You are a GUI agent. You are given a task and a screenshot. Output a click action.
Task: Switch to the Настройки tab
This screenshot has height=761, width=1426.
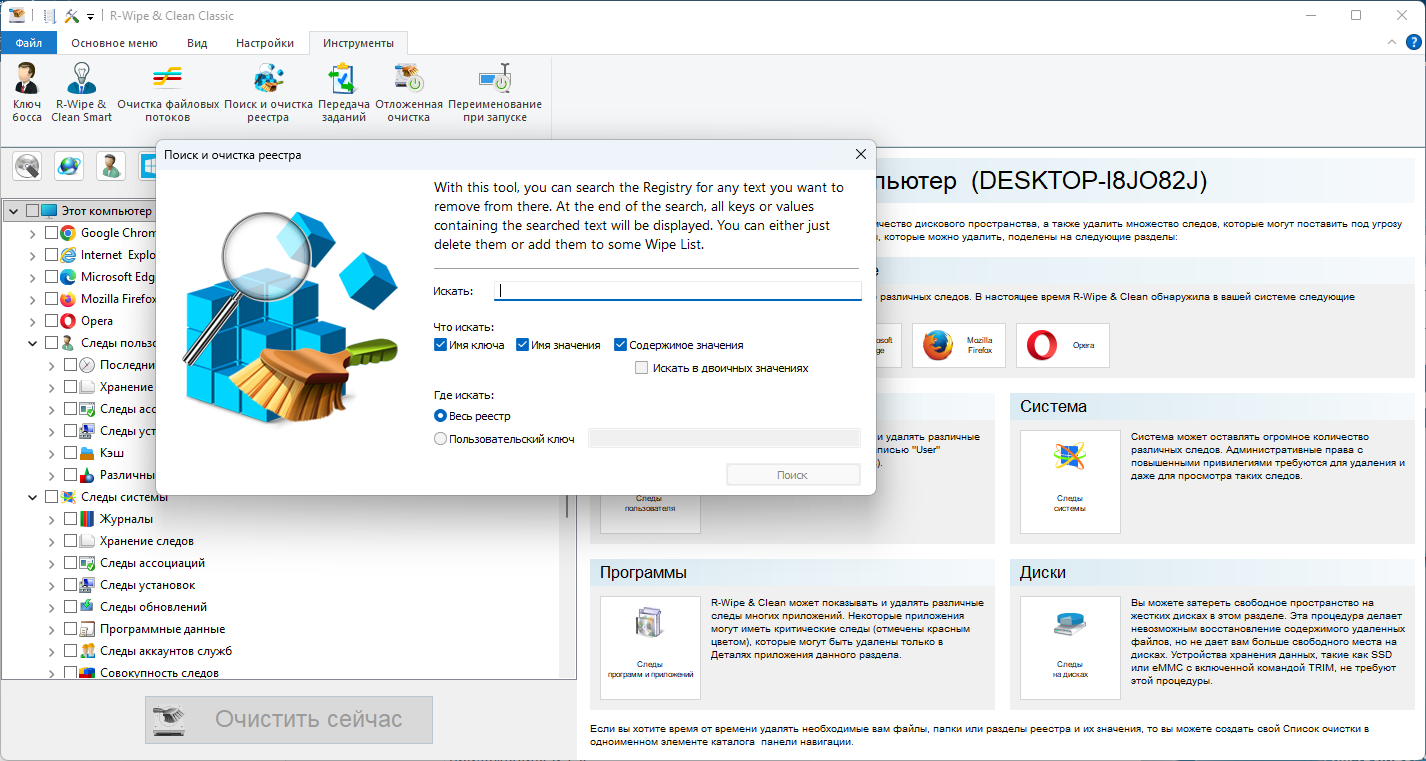coord(264,43)
